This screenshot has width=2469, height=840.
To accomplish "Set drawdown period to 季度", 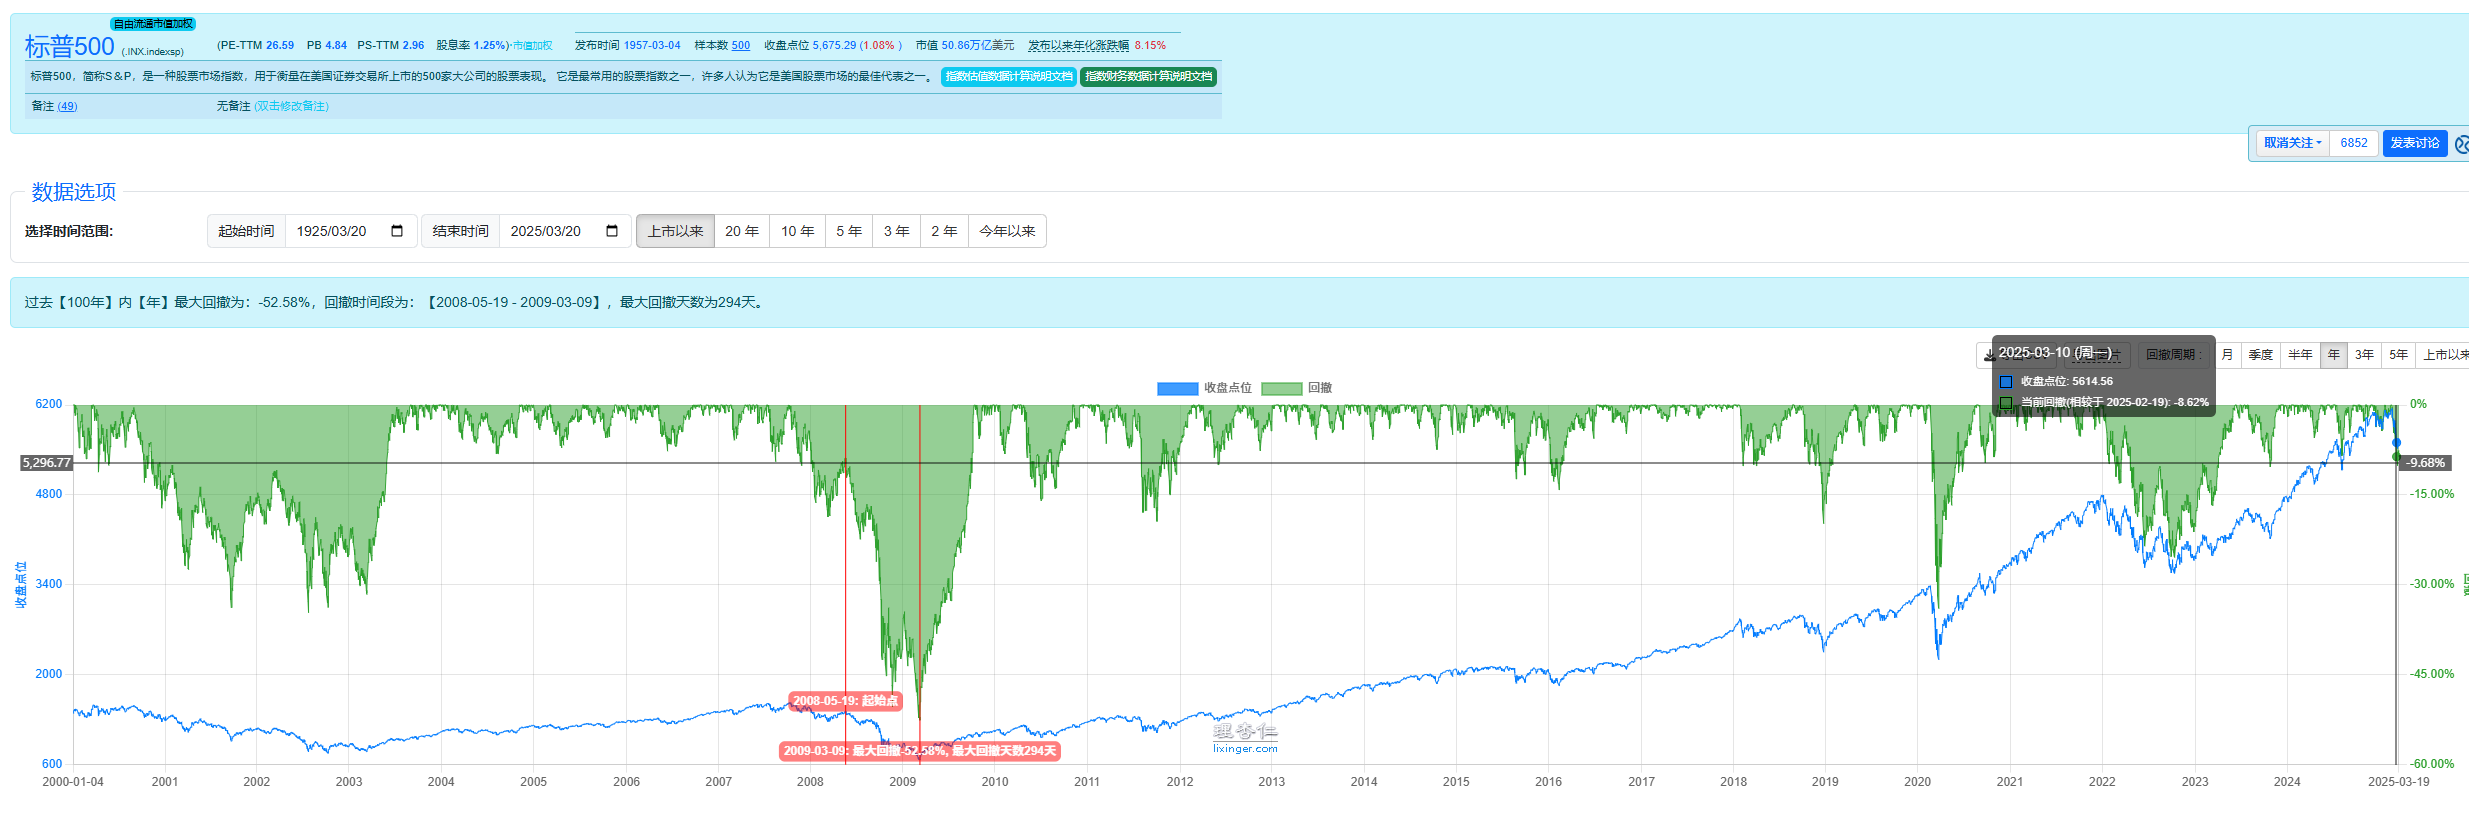I will pos(2260,355).
